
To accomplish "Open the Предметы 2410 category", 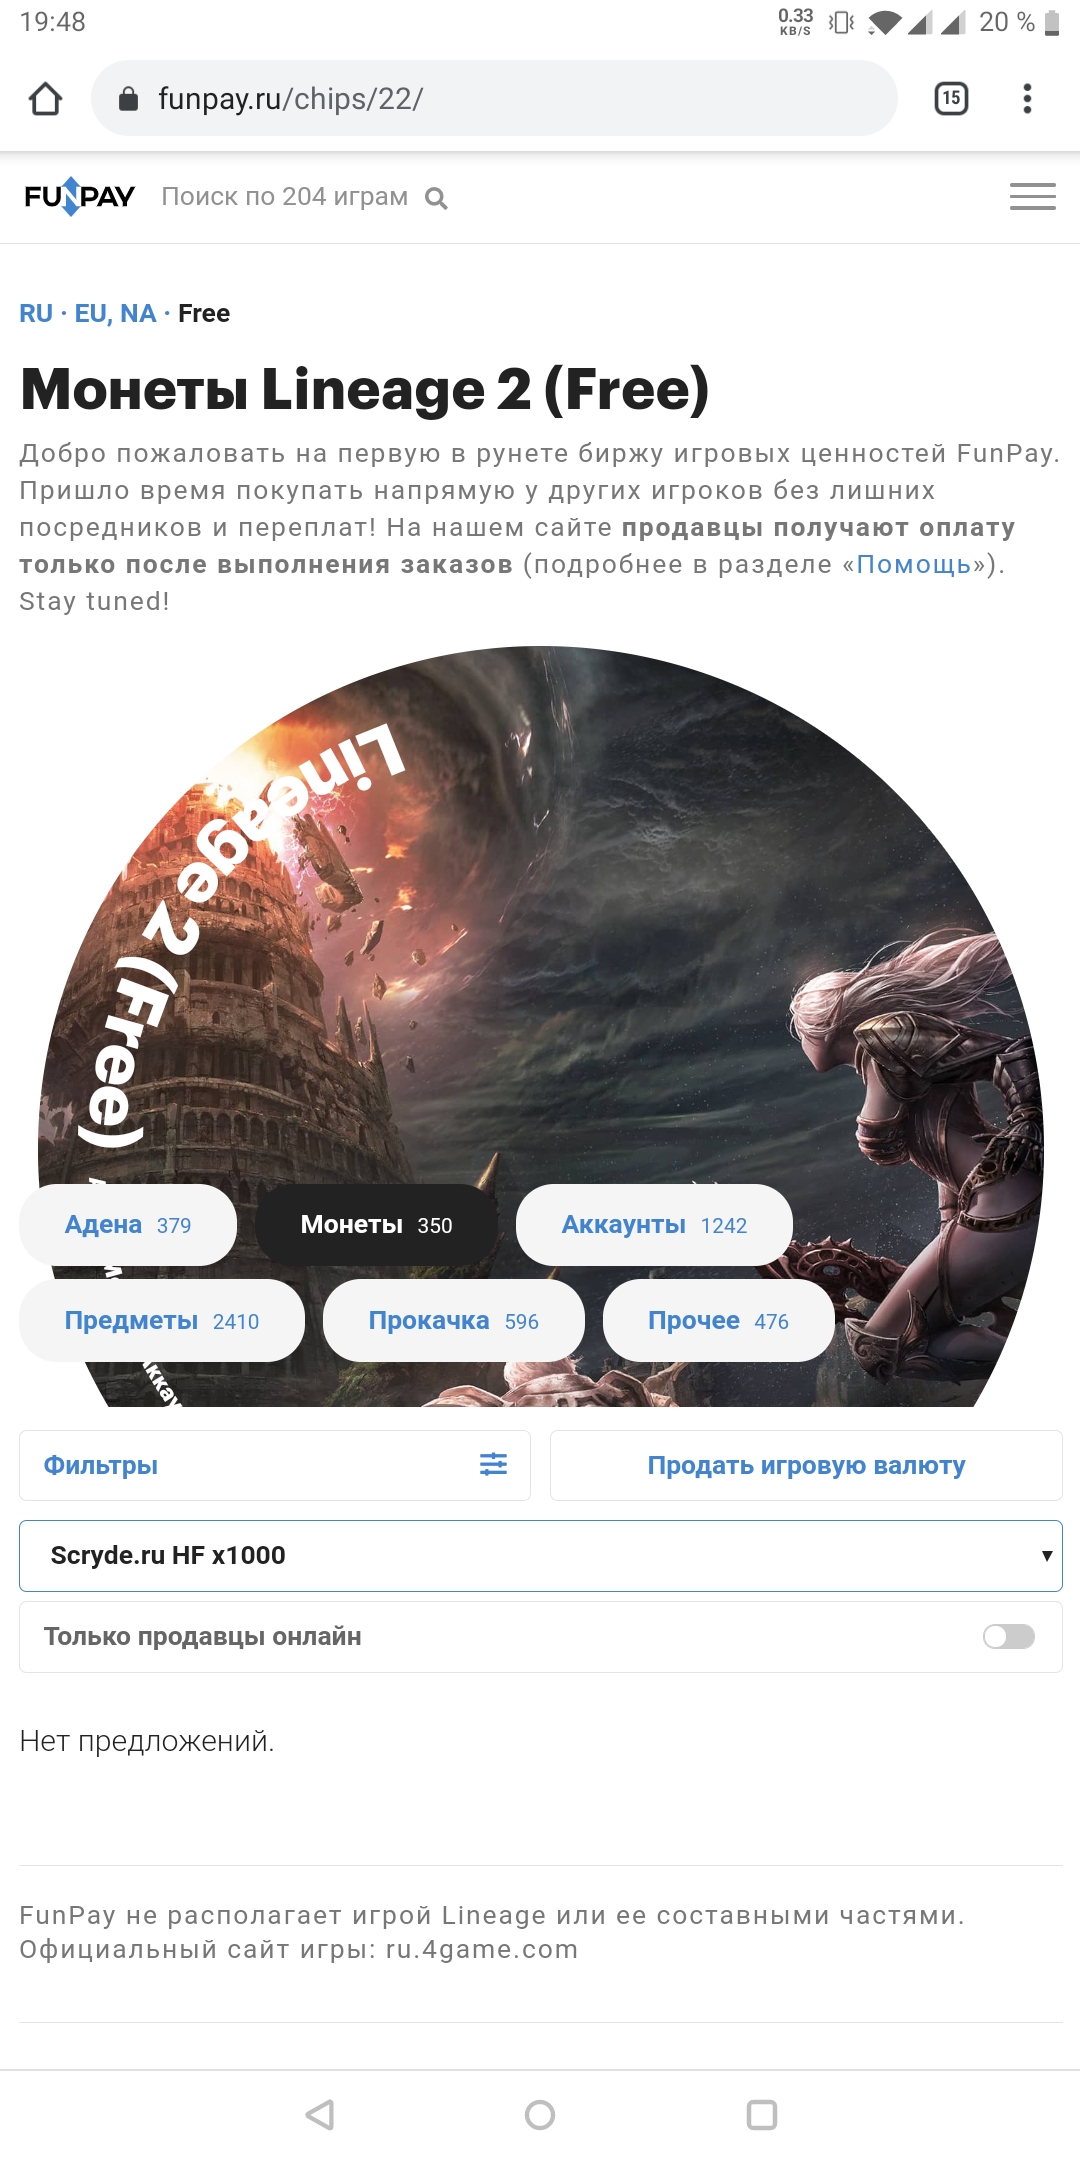I will 162,1320.
